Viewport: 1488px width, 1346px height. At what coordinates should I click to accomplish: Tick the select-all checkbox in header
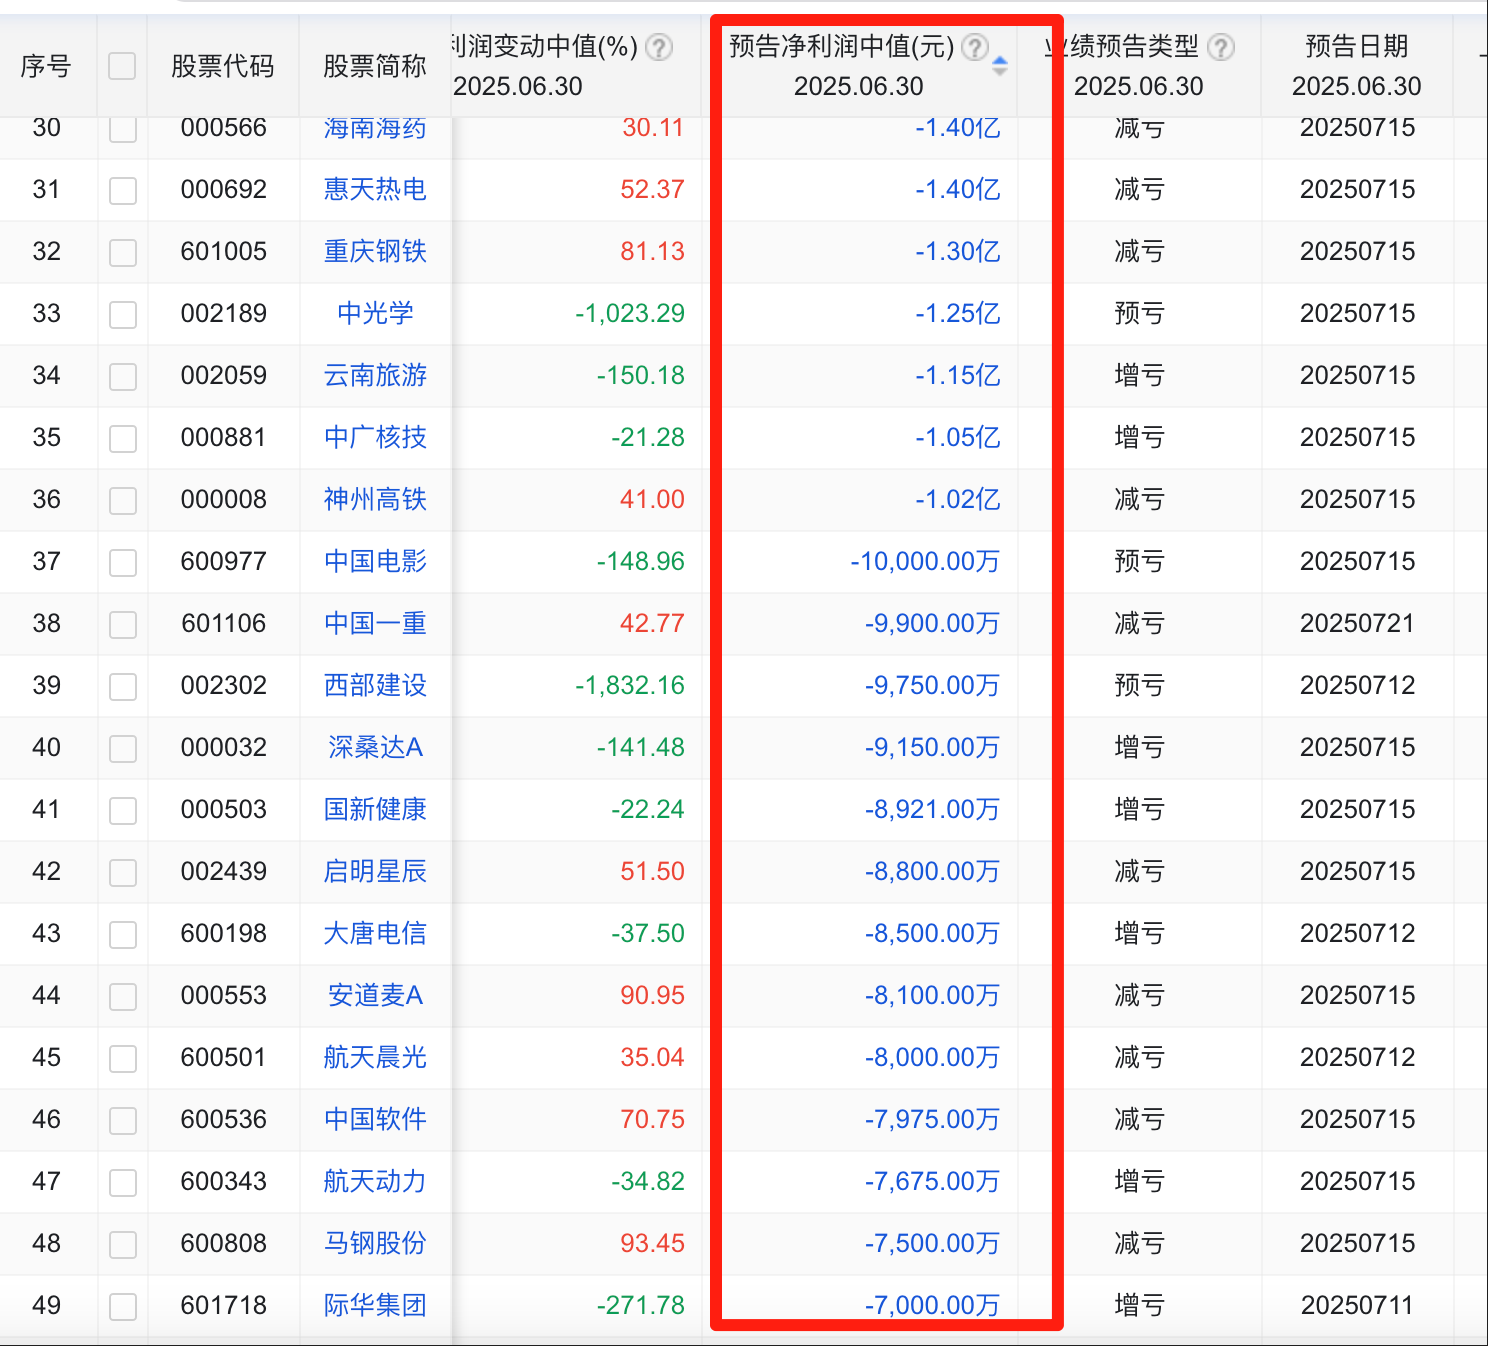[x=122, y=66]
